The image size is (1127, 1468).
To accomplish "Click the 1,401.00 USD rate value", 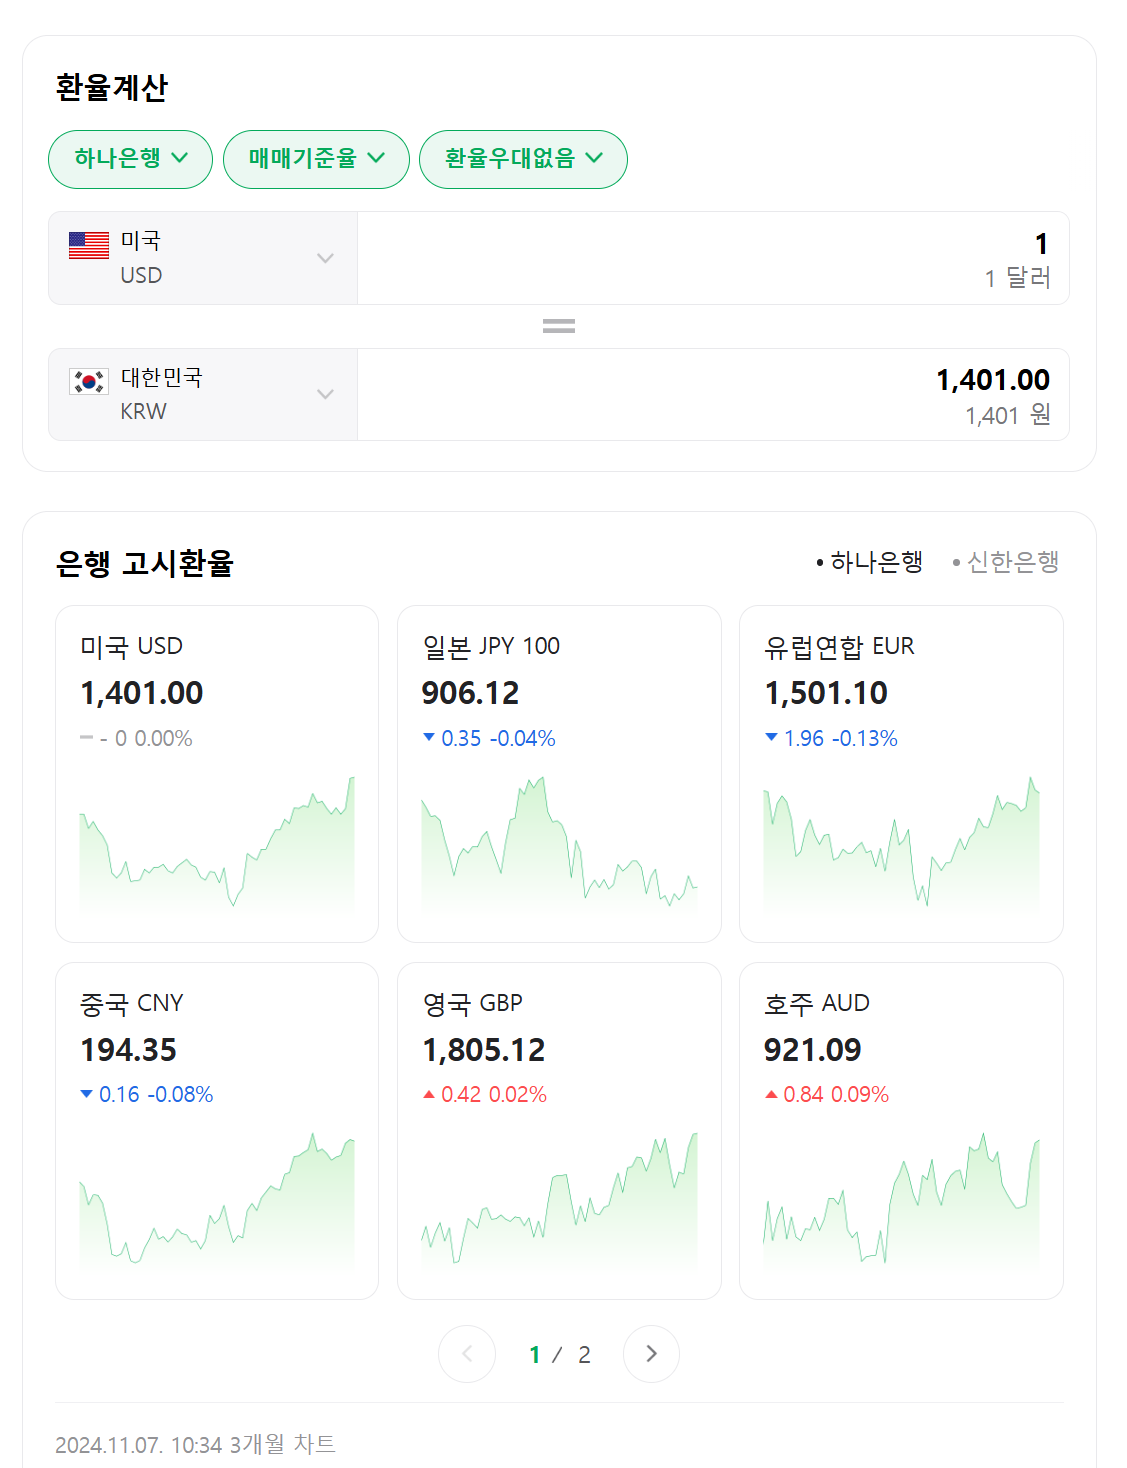I will point(142,693).
